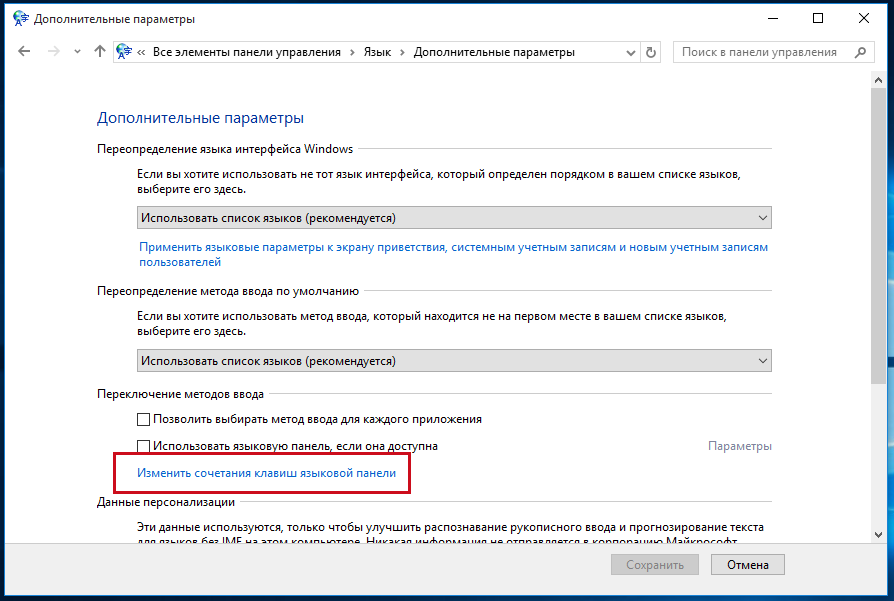This screenshot has width=894, height=601.
Task: Go up one level with up arrow
Action: tap(100, 52)
